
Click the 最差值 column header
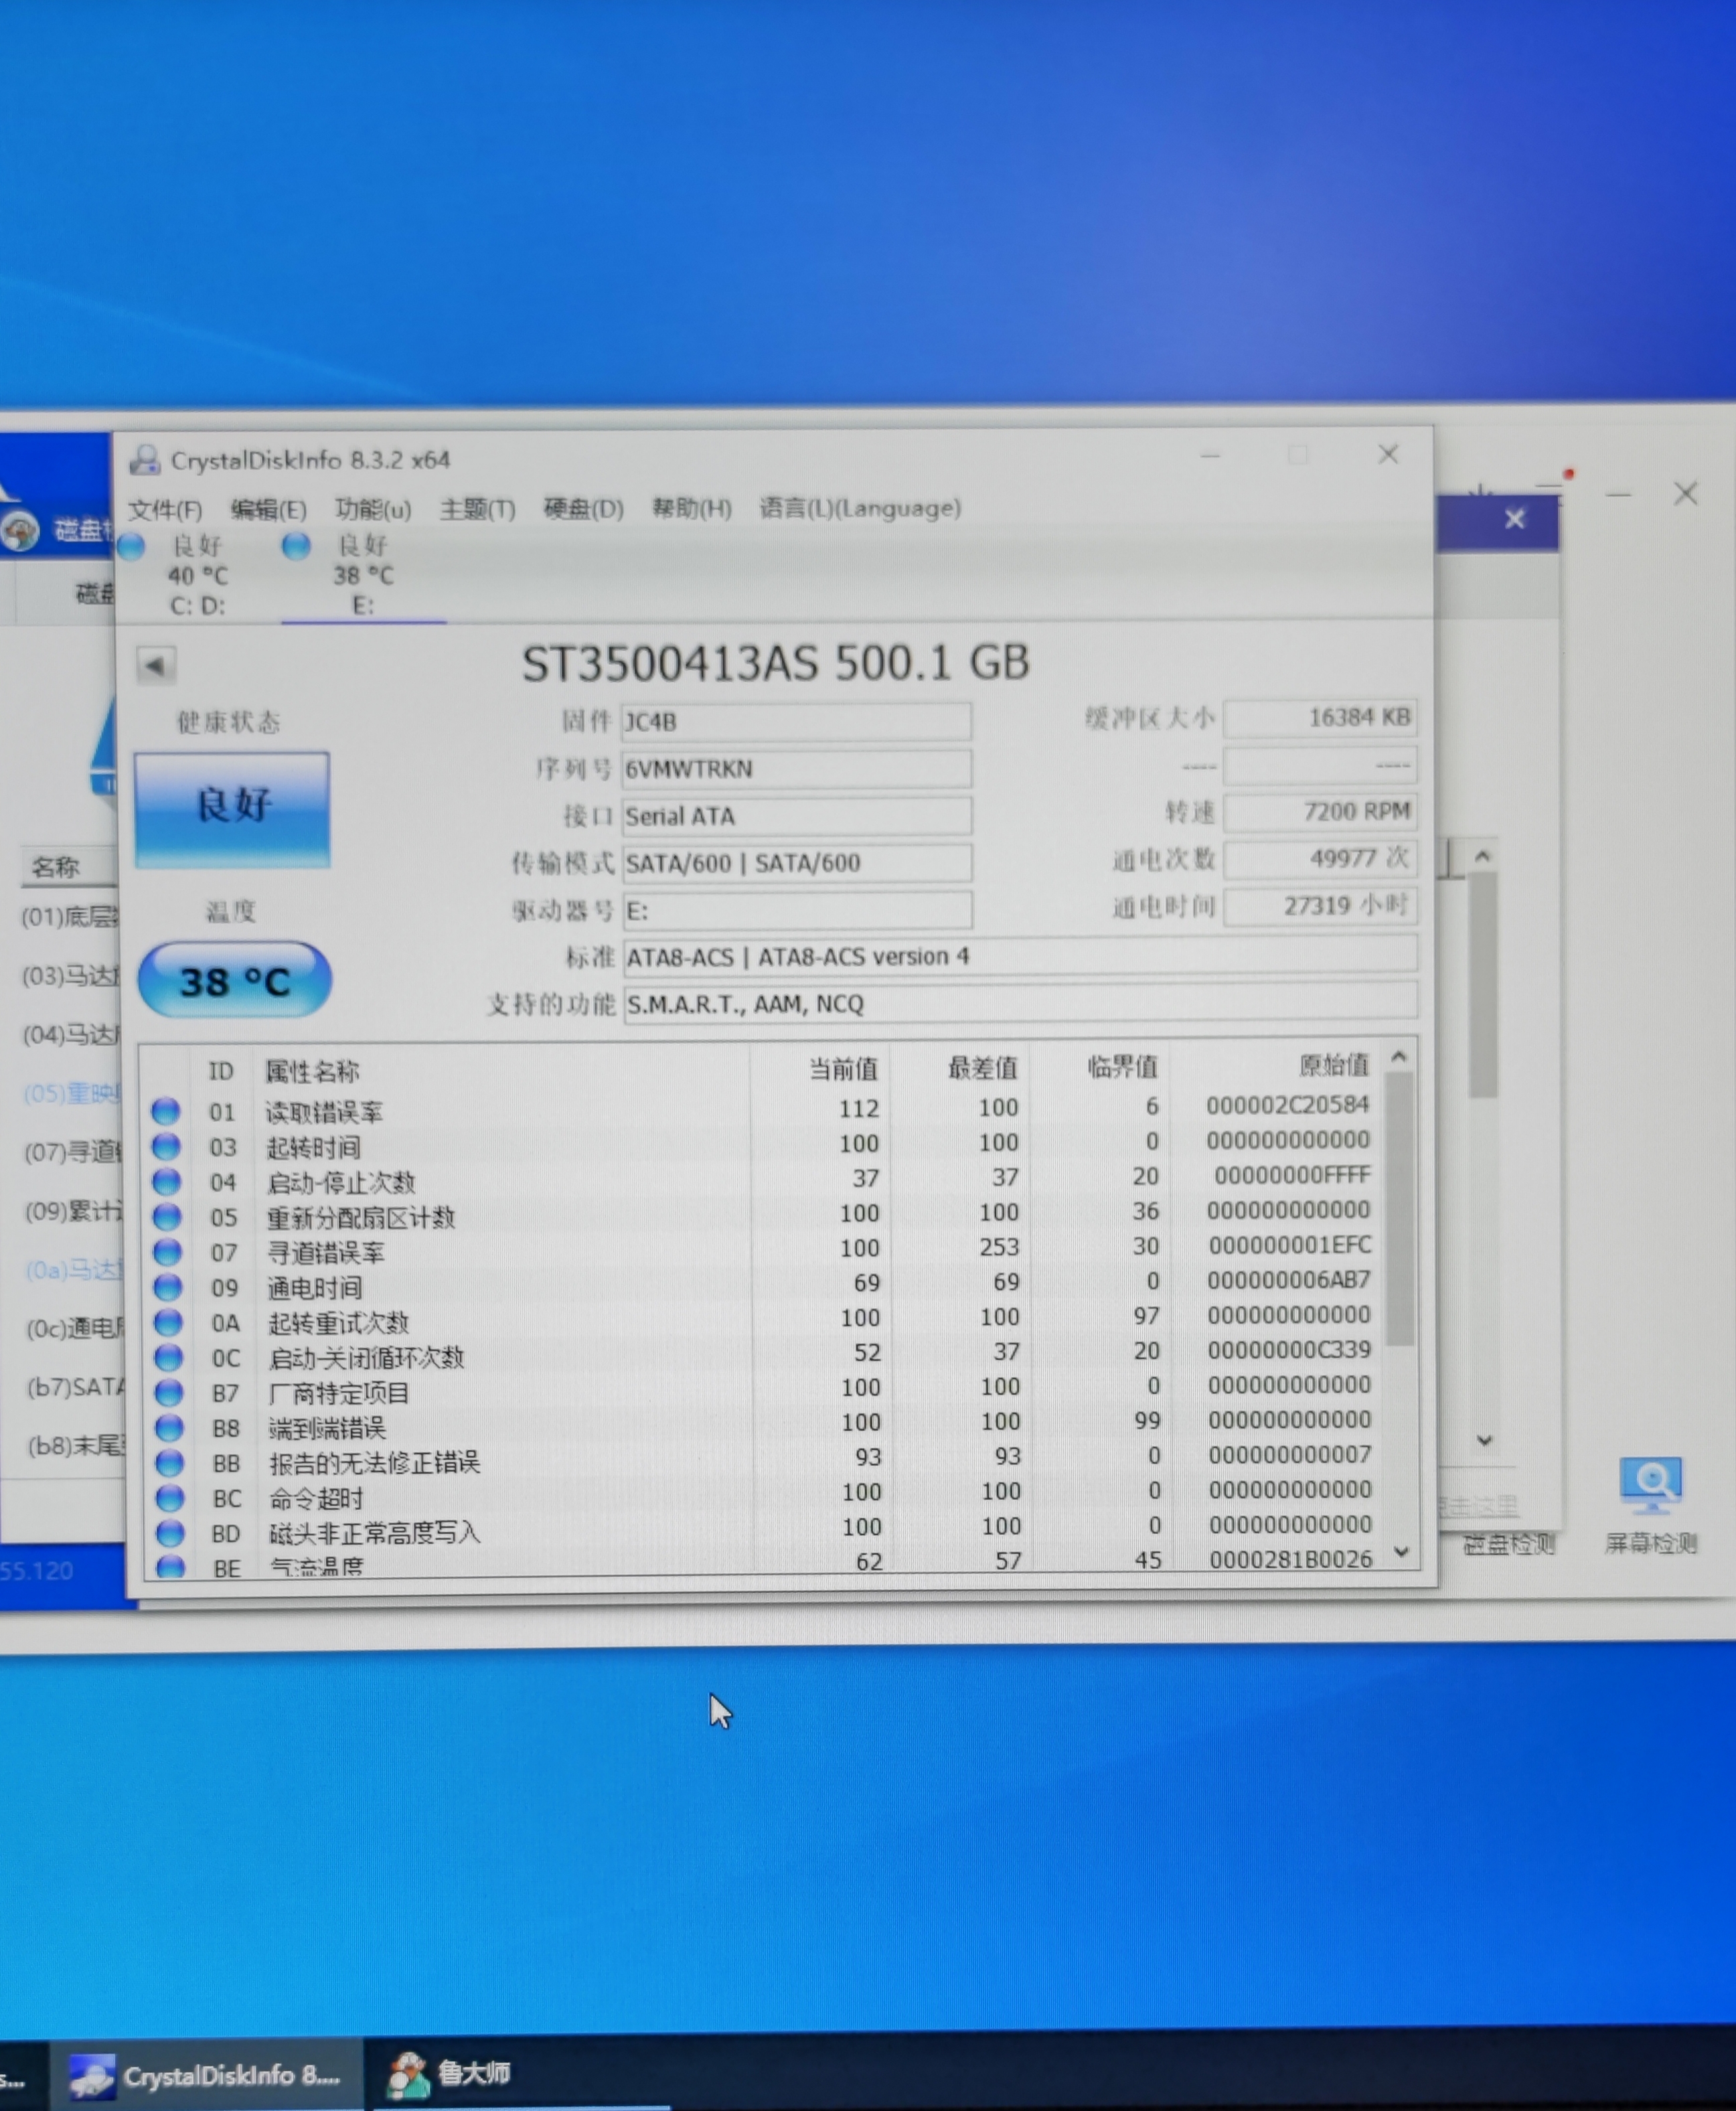[982, 1068]
